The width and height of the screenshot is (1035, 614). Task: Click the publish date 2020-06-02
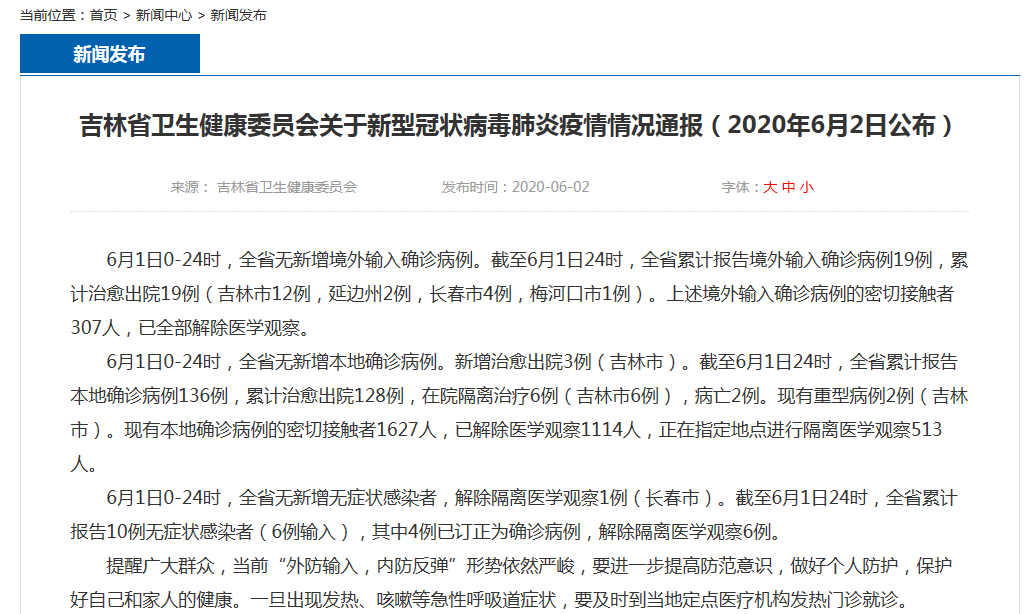pos(551,187)
